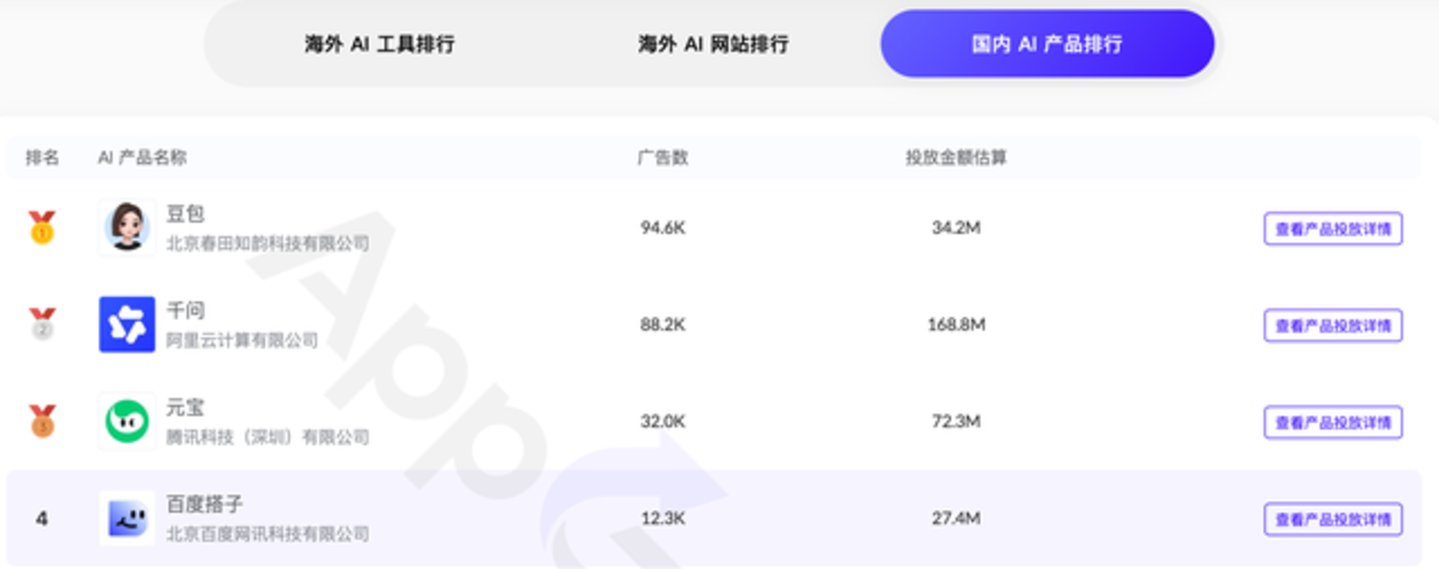Click the AI 产品名称 column header

point(142,157)
